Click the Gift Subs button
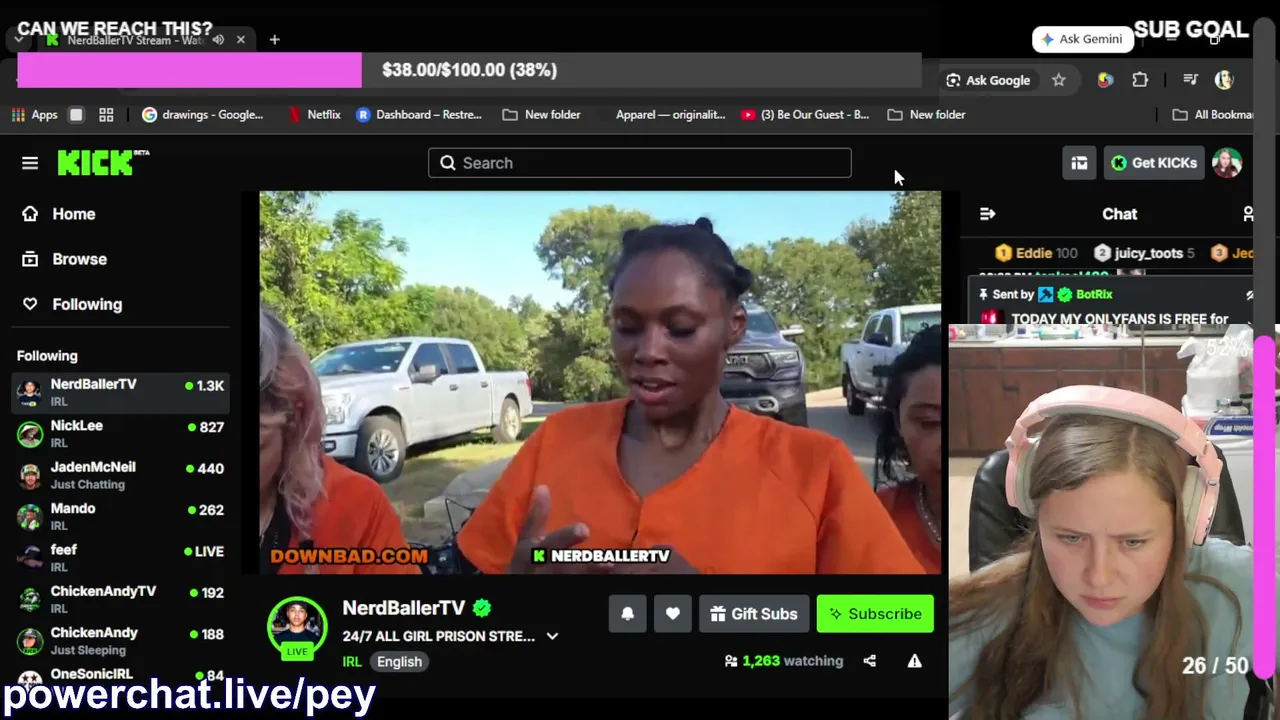The height and width of the screenshot is (720, 1280). pos(754,614)
